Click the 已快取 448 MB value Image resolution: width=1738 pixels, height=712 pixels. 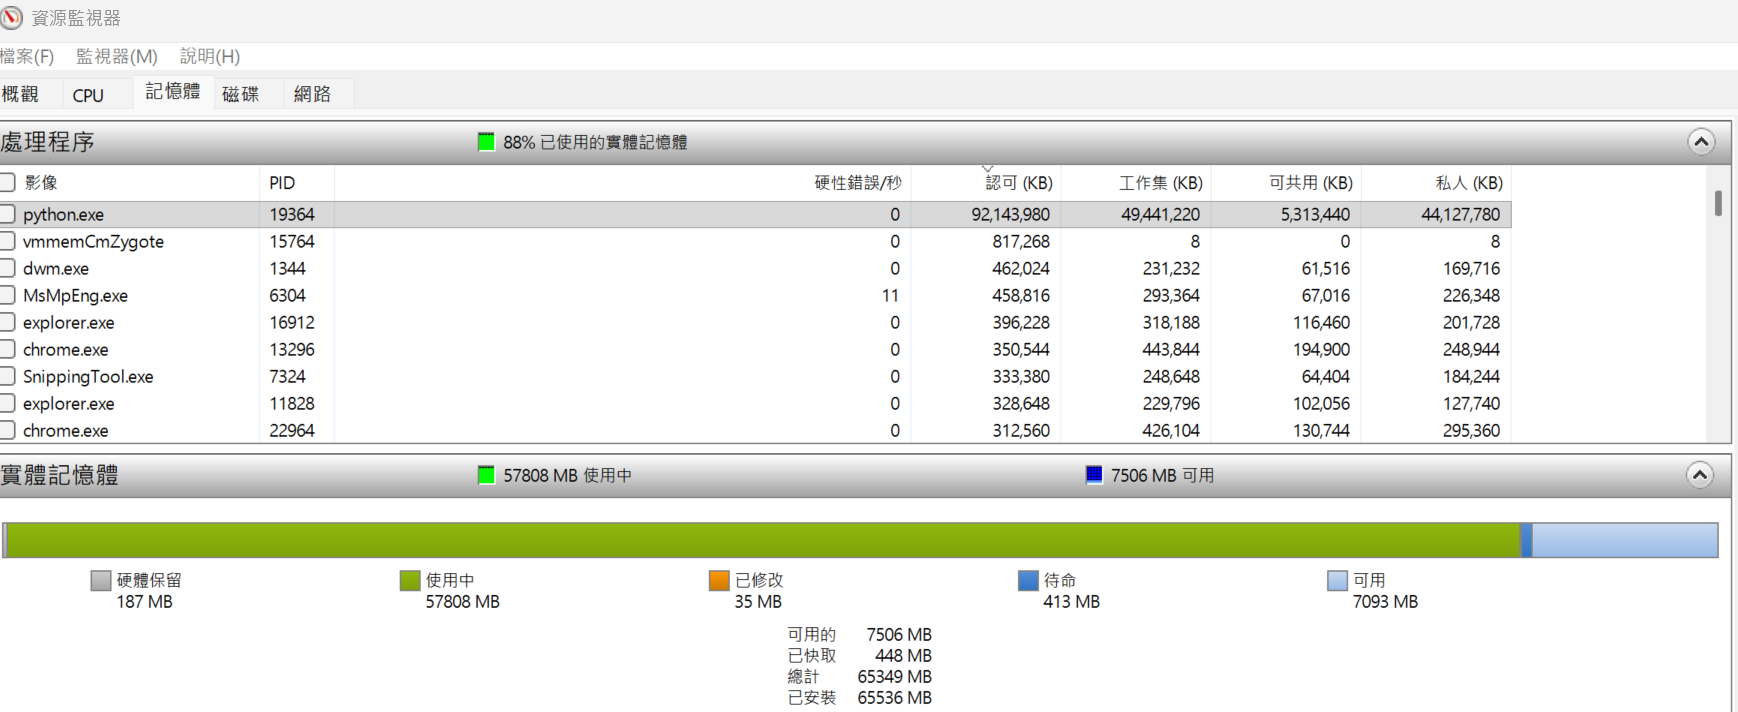pos(903,656)
